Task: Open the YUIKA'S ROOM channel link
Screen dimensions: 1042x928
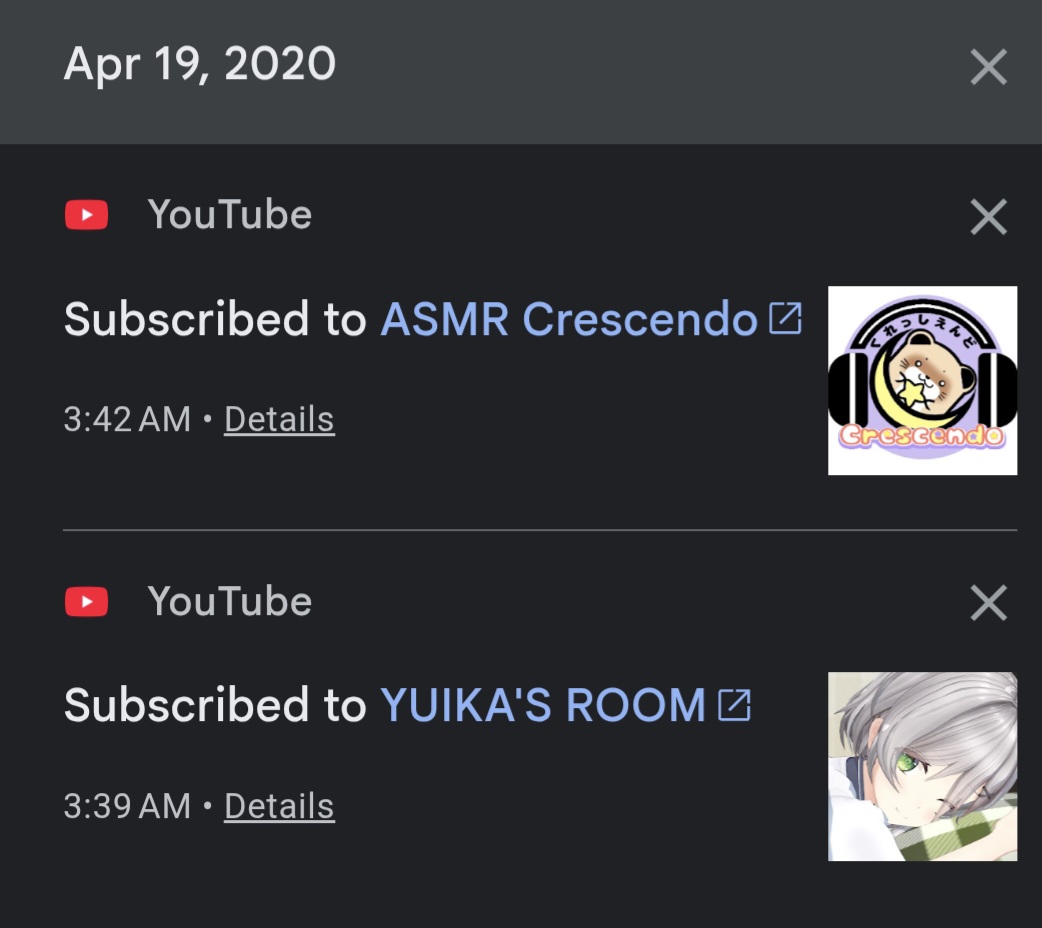Action: [542, 705]
